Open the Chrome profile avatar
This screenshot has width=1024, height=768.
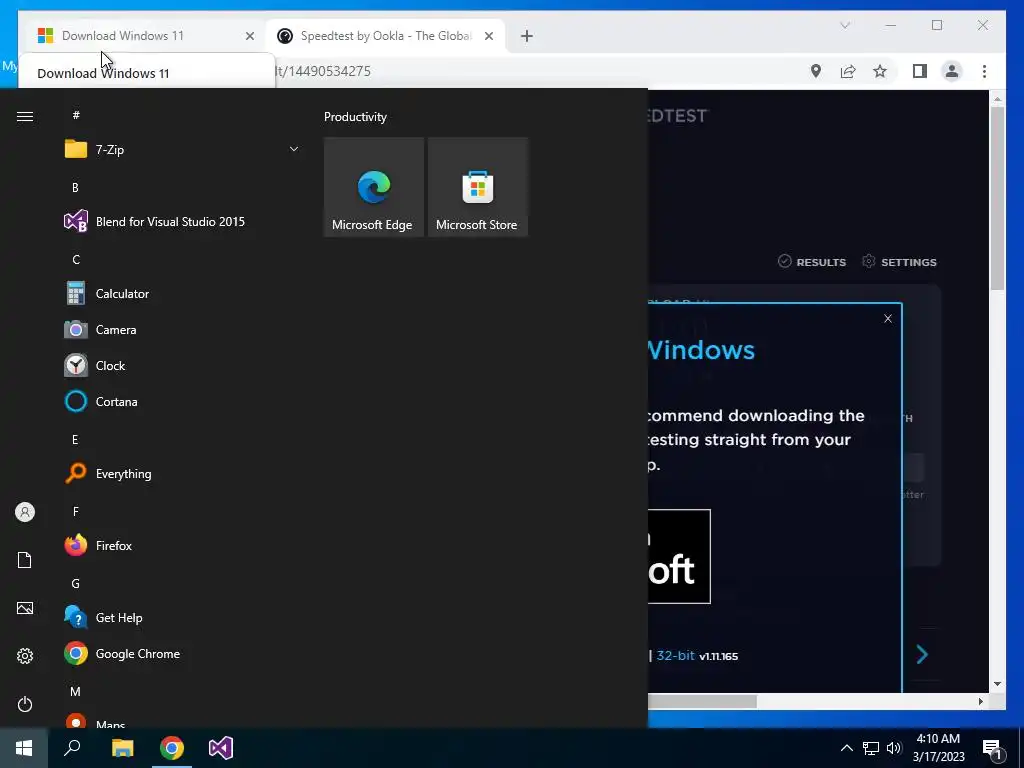coord(952,71)
